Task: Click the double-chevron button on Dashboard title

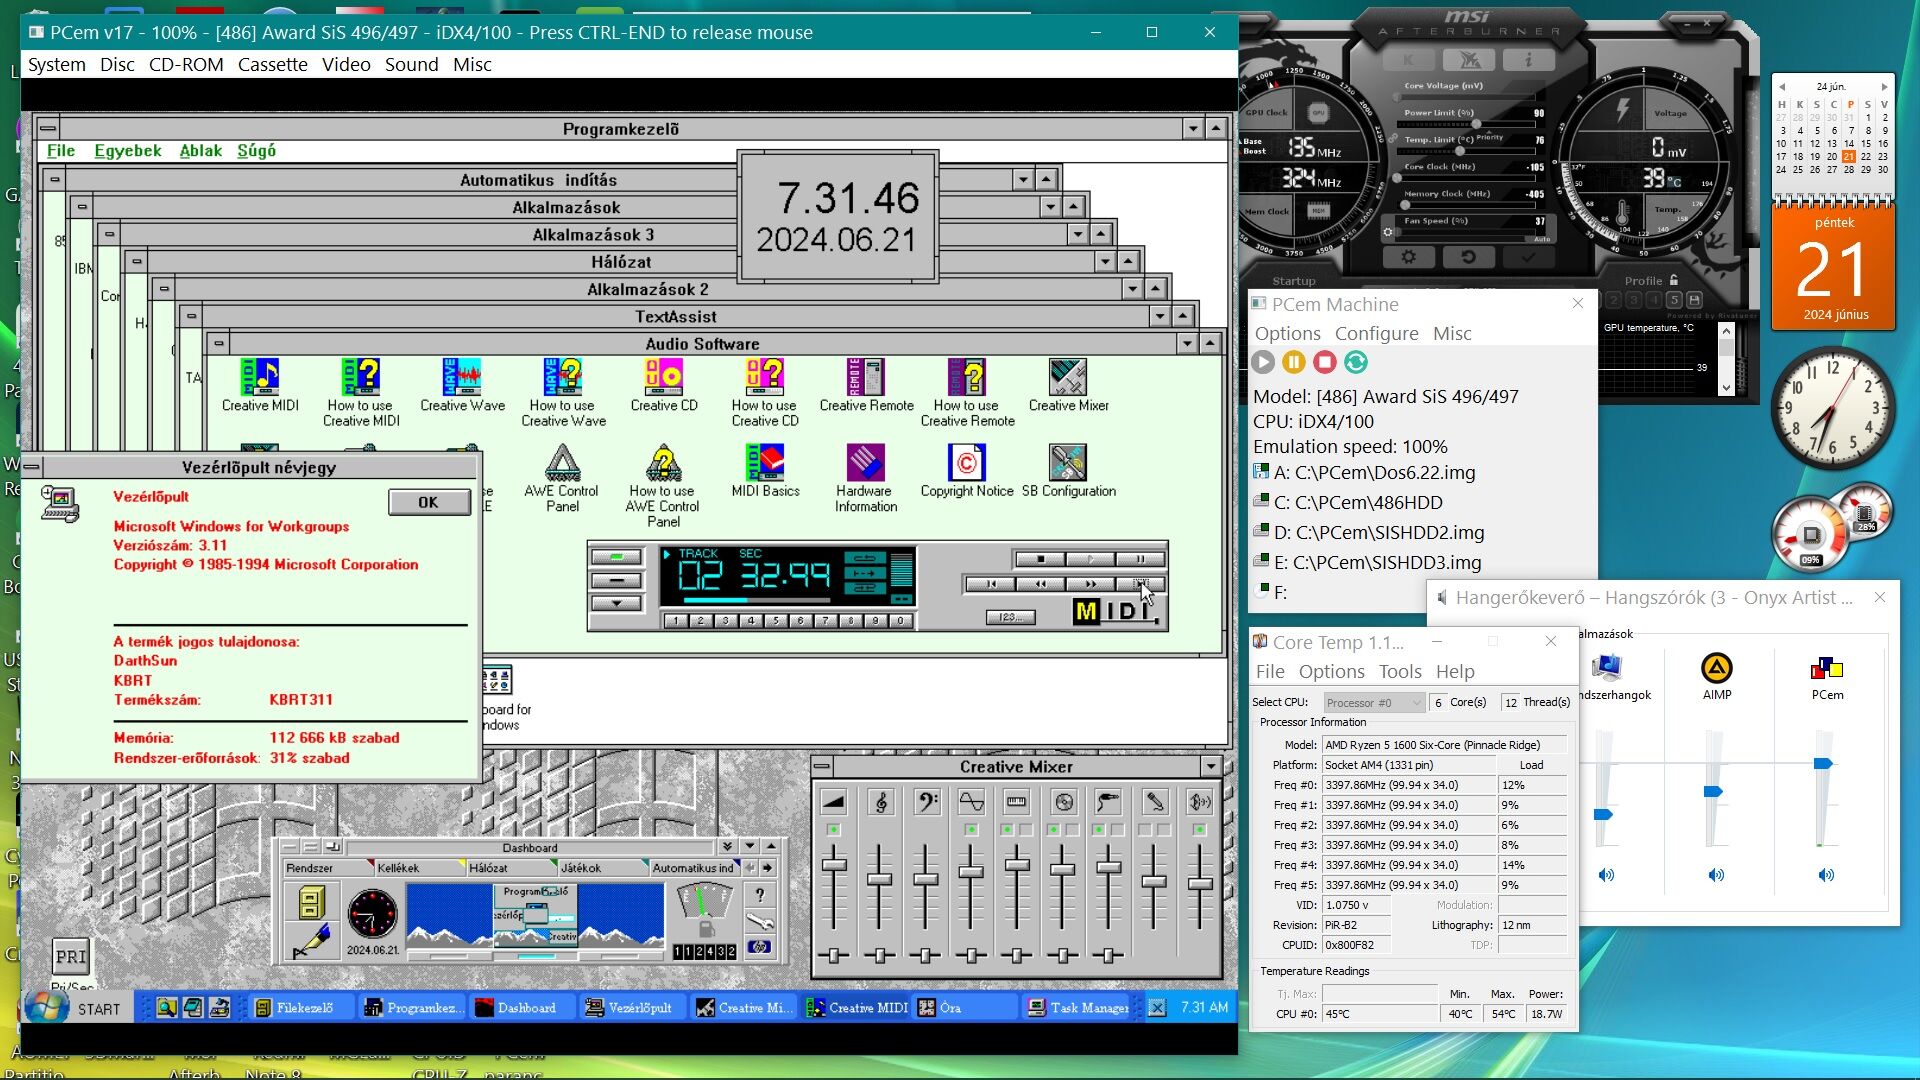Action: tap(728, 846)
